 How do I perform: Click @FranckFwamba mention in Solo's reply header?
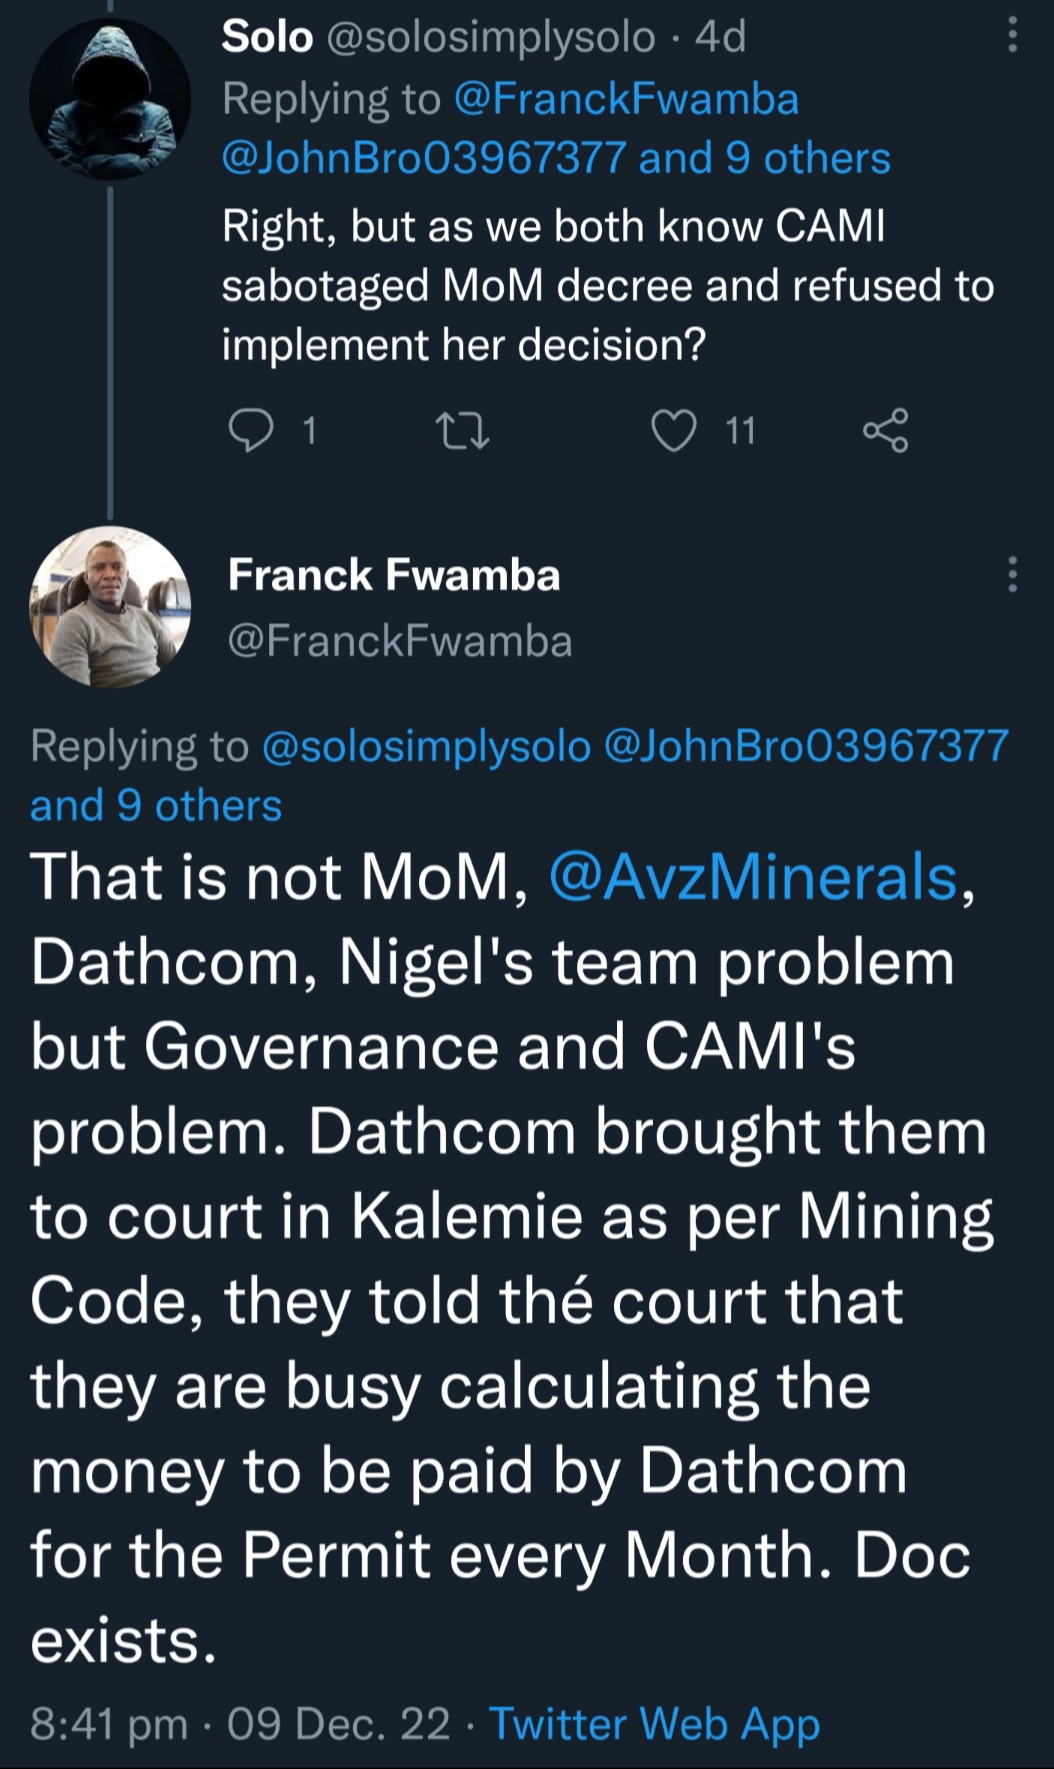click(x=626, y=99)
